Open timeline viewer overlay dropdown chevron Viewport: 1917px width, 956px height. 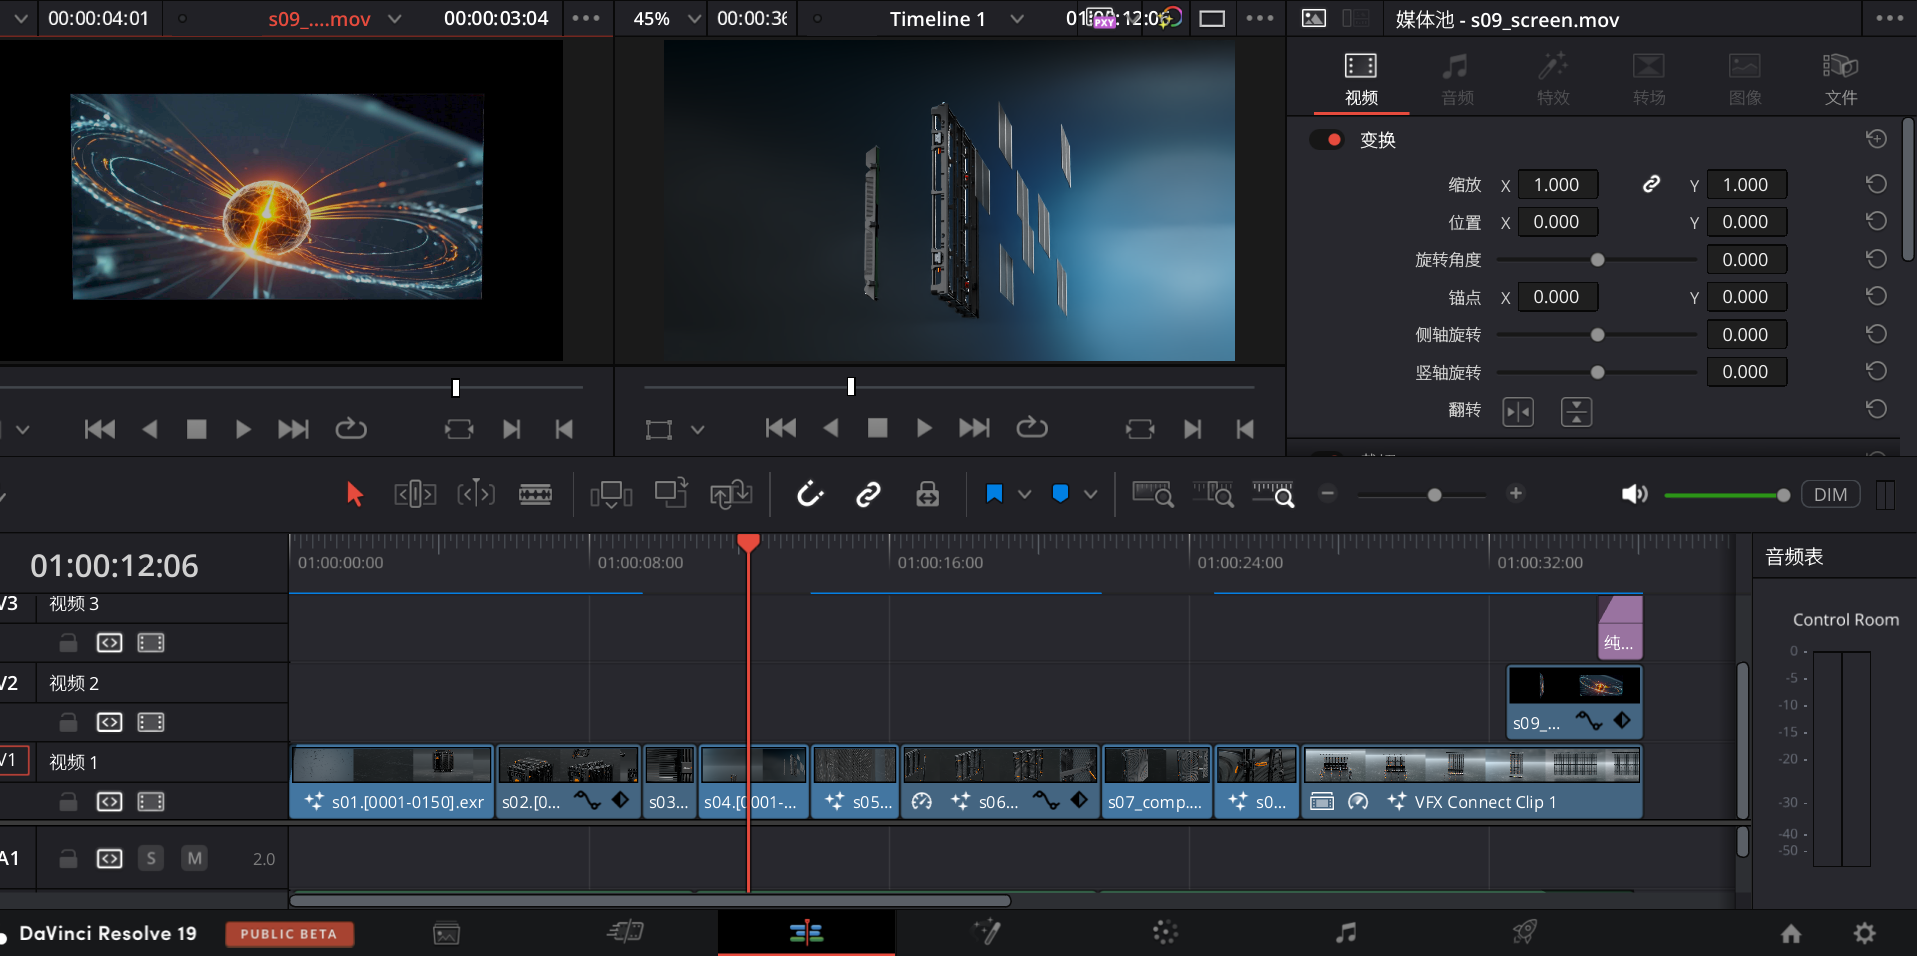(x=698, y=430)
